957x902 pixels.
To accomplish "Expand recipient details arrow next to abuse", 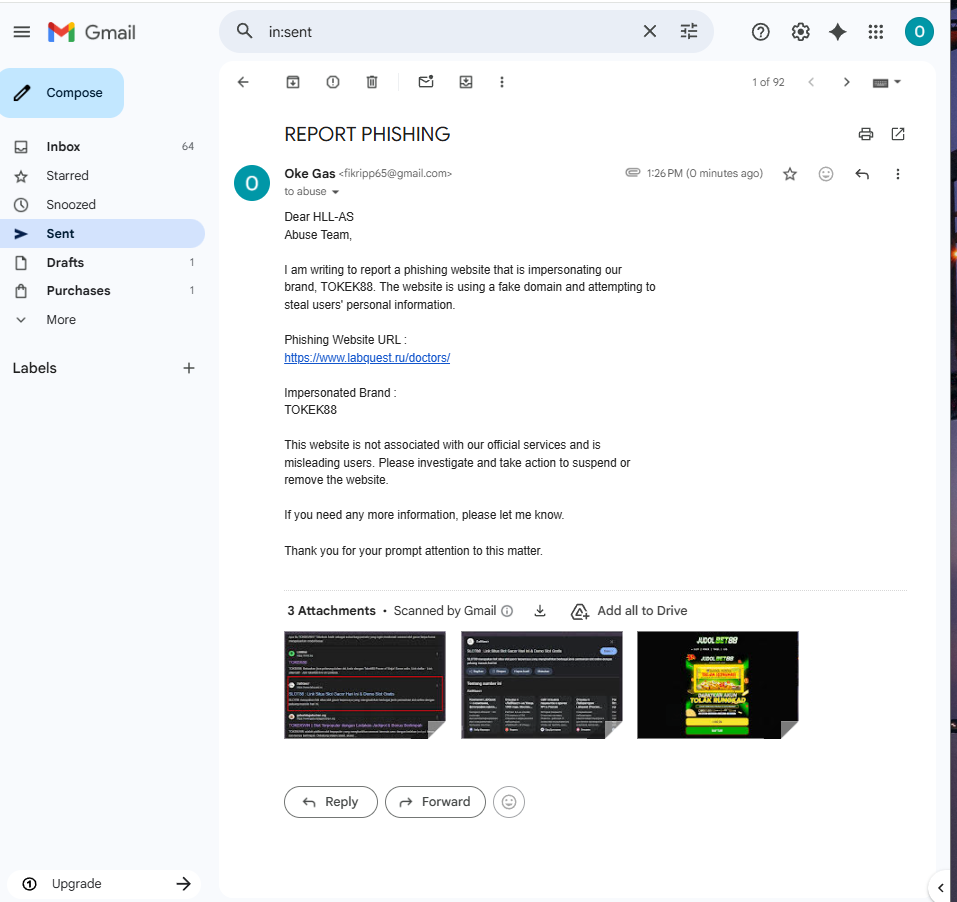I will 335,192.
